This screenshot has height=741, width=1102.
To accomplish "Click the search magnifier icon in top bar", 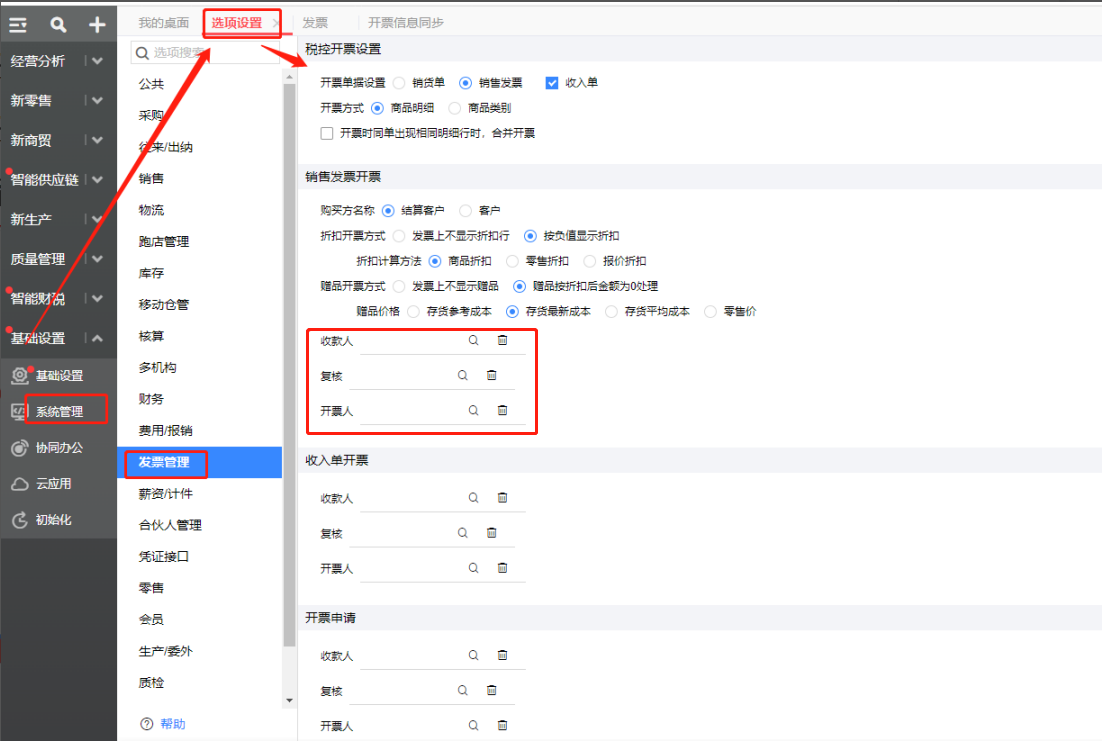I will pyautogui.click(x=59, y=24).
